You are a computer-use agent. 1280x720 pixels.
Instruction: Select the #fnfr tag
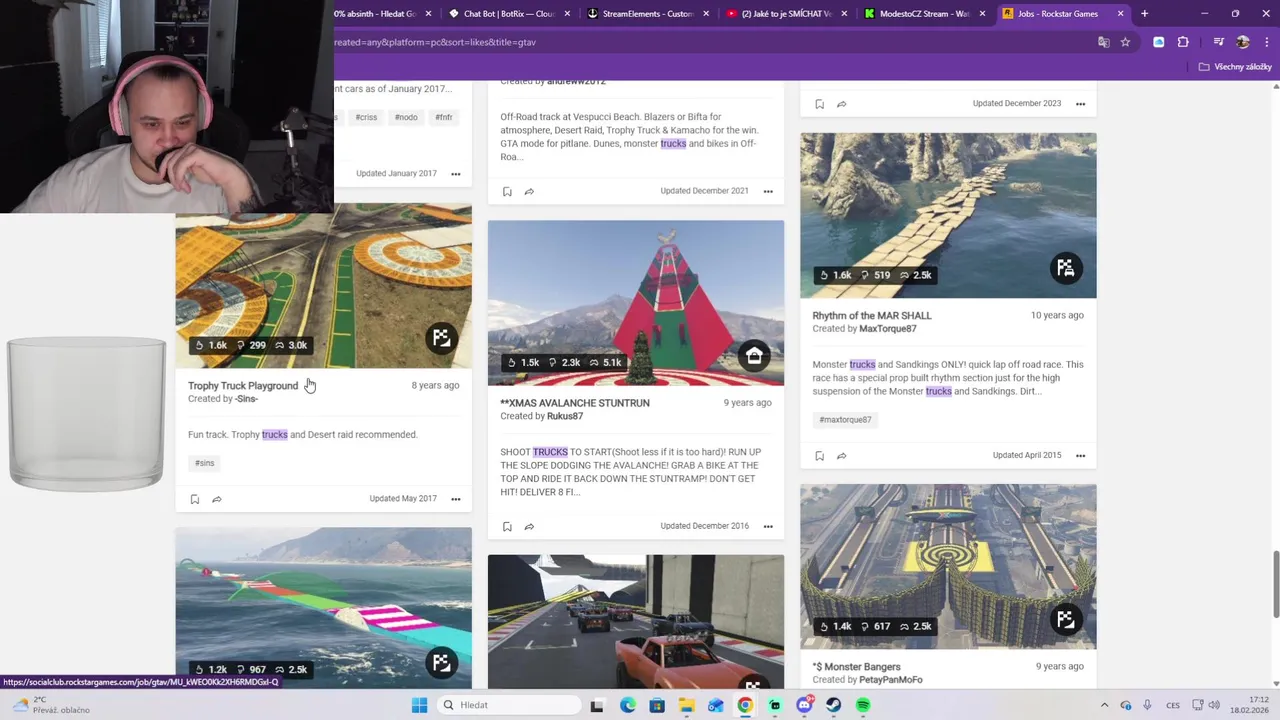click(x=444, y=117)
